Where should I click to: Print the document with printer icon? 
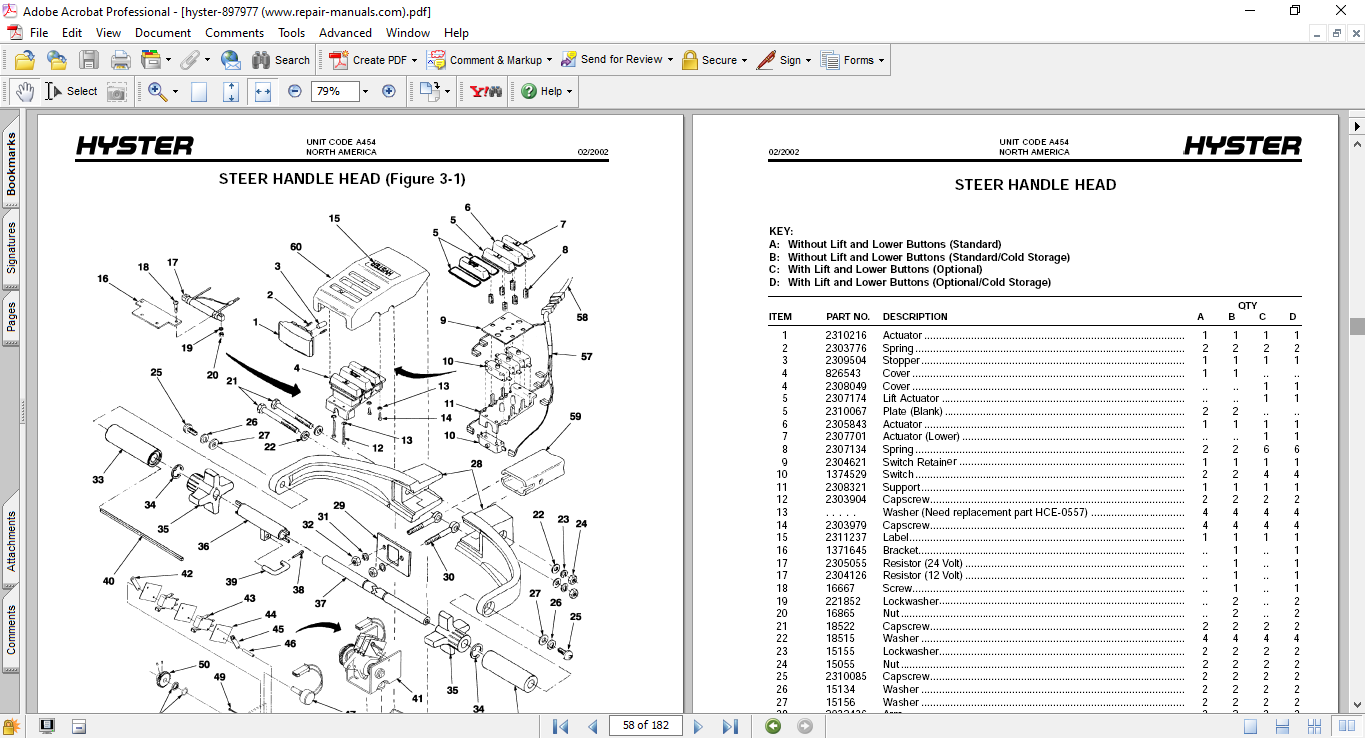pos(121,60)
